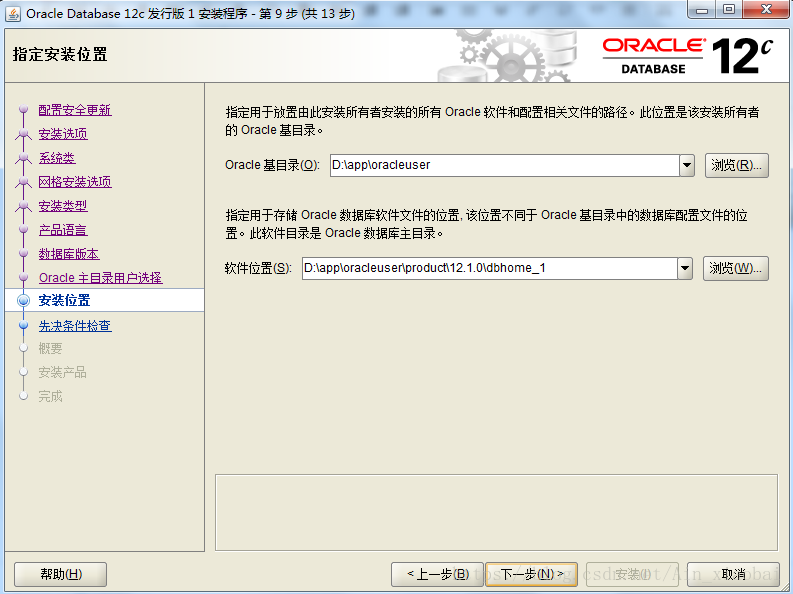
Task: Click the disabled 安装产品 step
Action: tap(62, 373)
